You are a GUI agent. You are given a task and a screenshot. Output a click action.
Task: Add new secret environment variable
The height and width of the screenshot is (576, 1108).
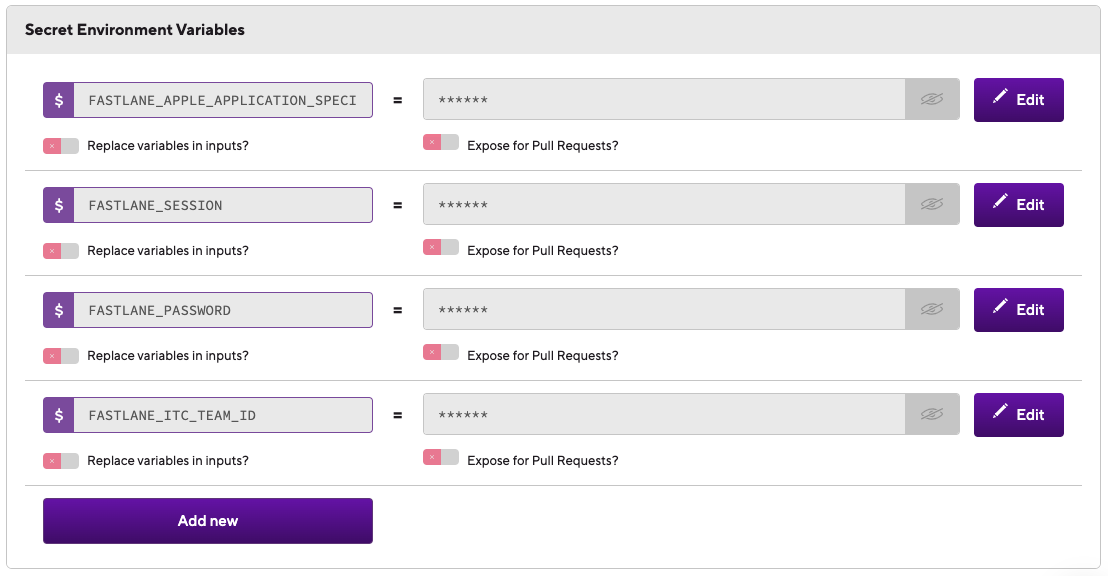pyautogui.click(x=207, y=521)
